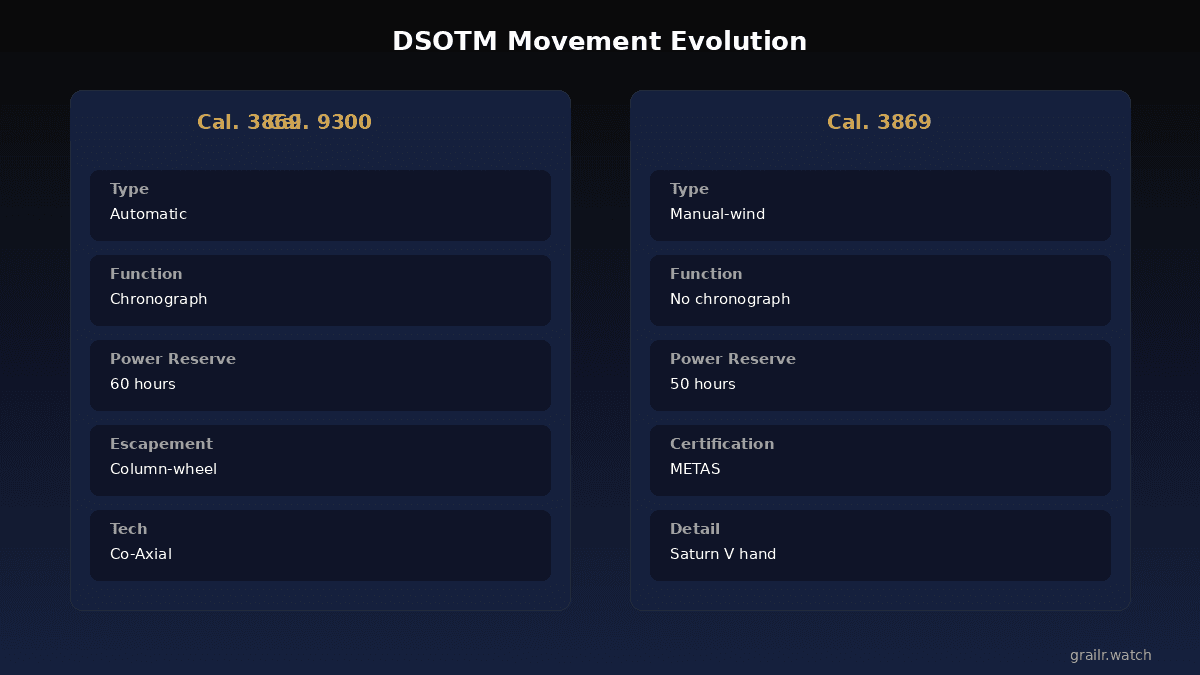Click the "grailr.watch" credit text
Viewport: 1200px width, 675px height.
click(1111, 656)
